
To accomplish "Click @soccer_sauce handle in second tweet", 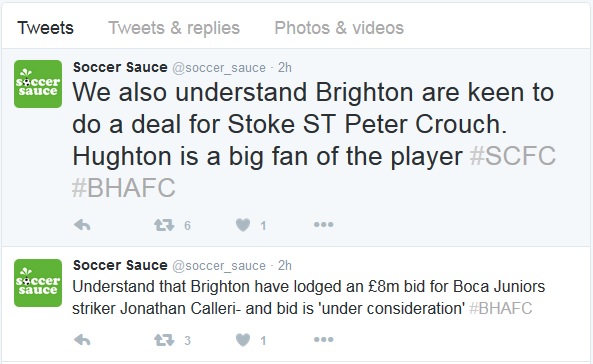I will 219,266.
